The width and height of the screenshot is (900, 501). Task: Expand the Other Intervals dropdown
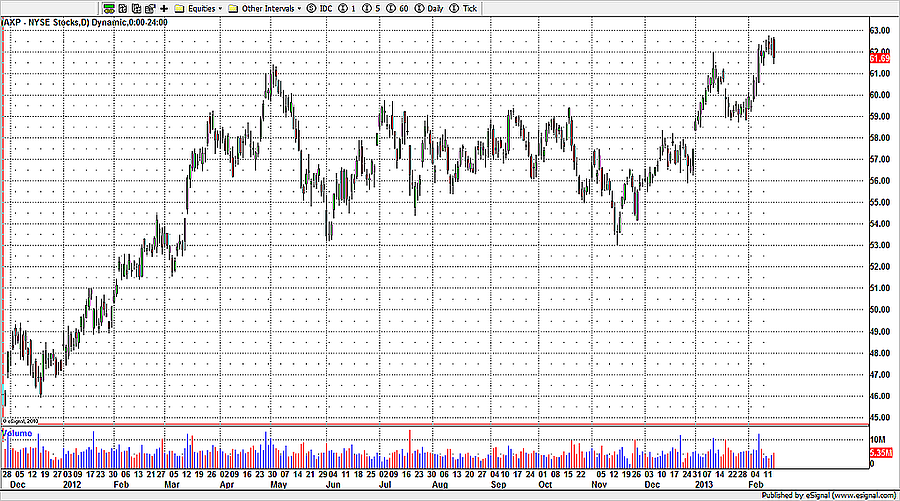click(266, 8)
